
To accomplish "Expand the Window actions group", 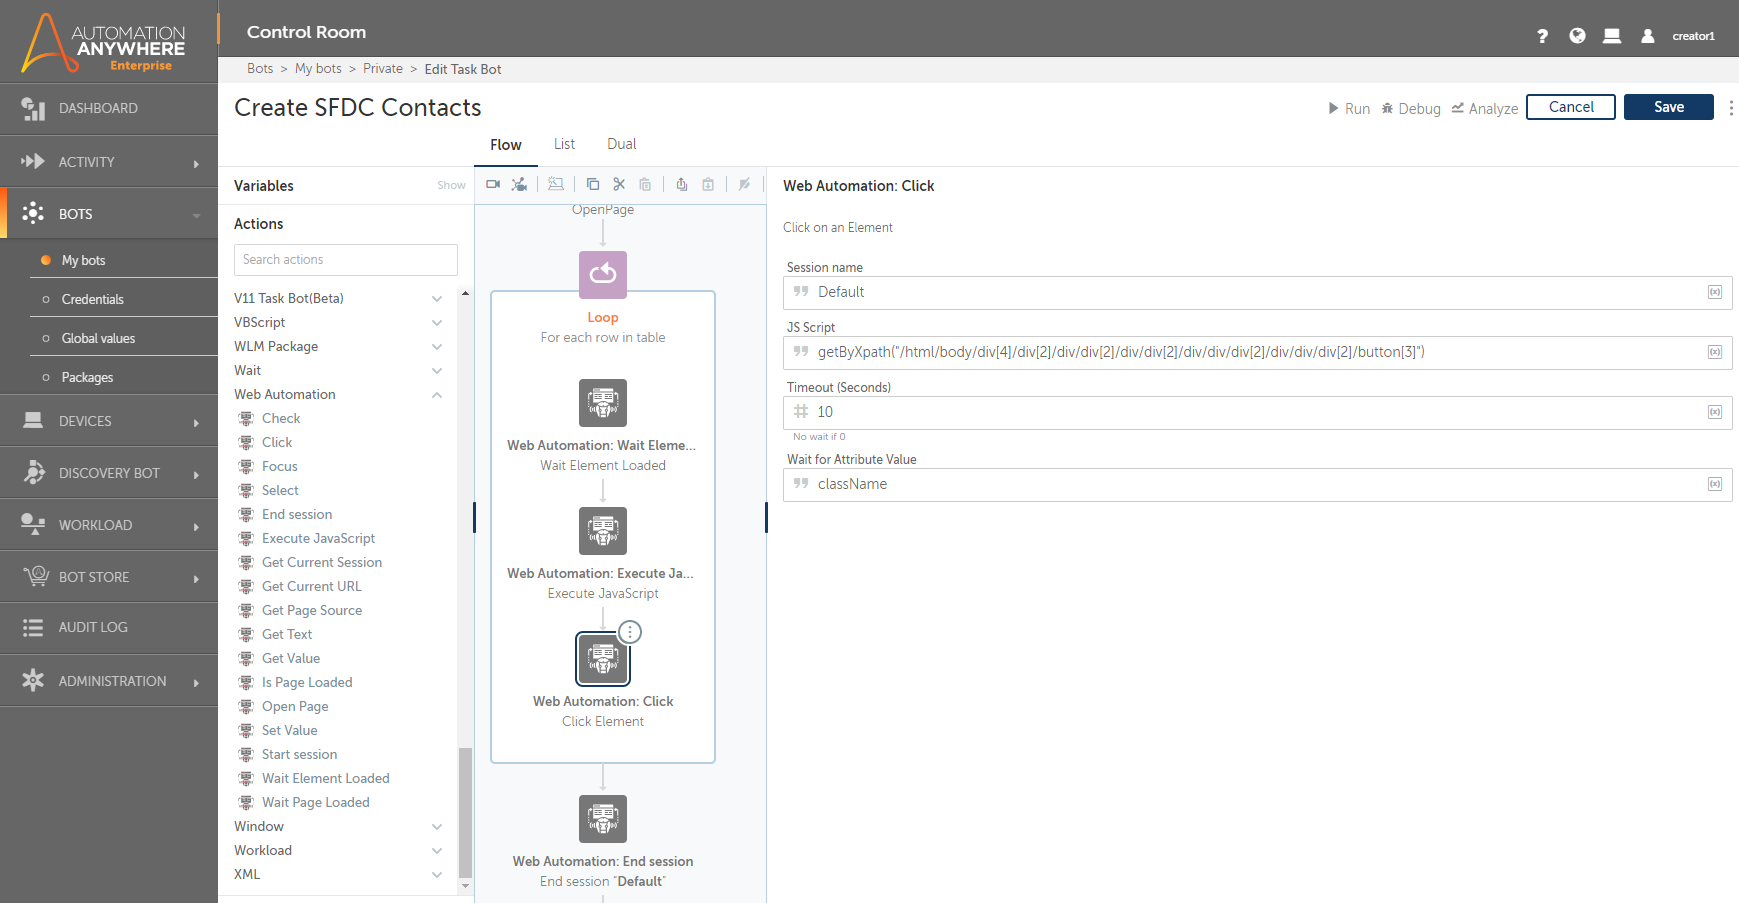I will point(437,827).
